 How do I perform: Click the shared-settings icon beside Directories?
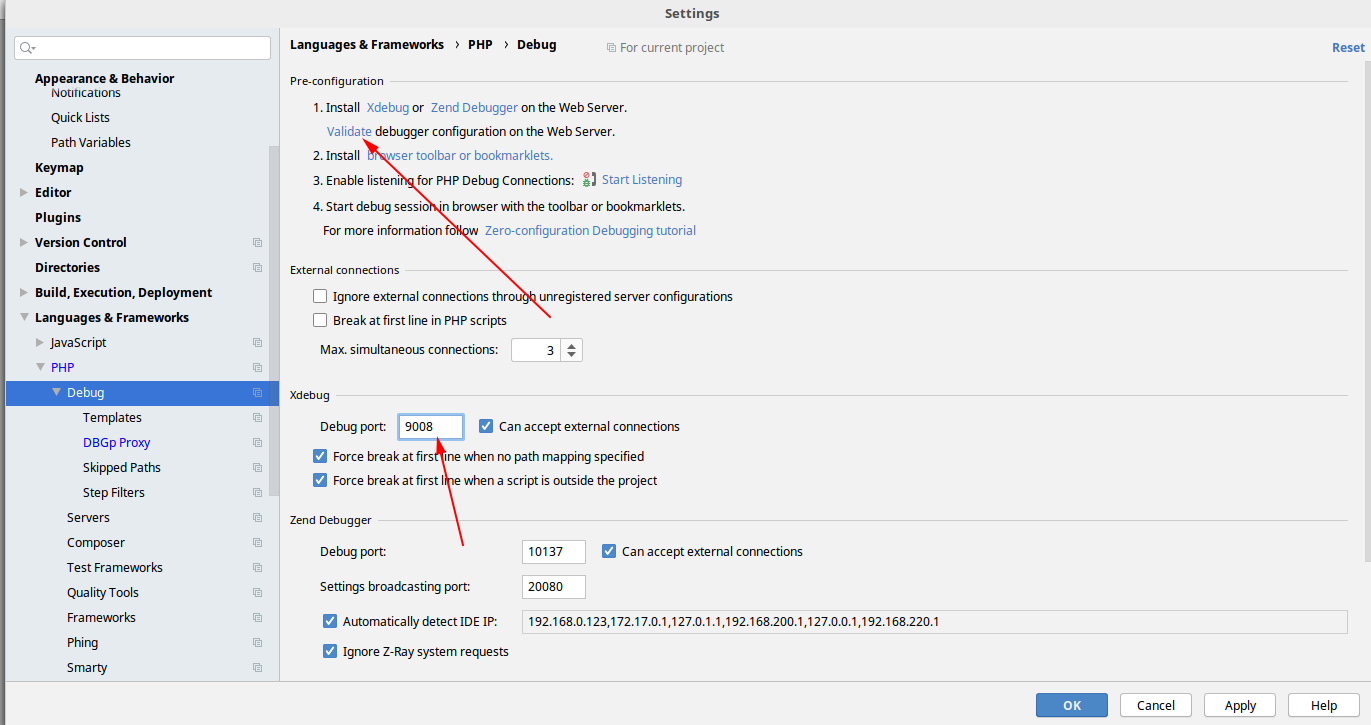pyautogui.click(x=257, y=267)
